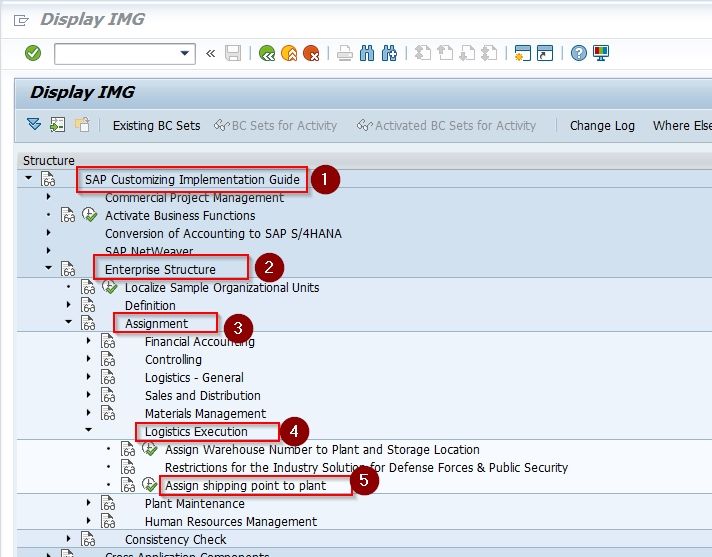The image size is (712, 557).
Task: Click Activated BC Sets for Activity button
Action: [446, 125]
